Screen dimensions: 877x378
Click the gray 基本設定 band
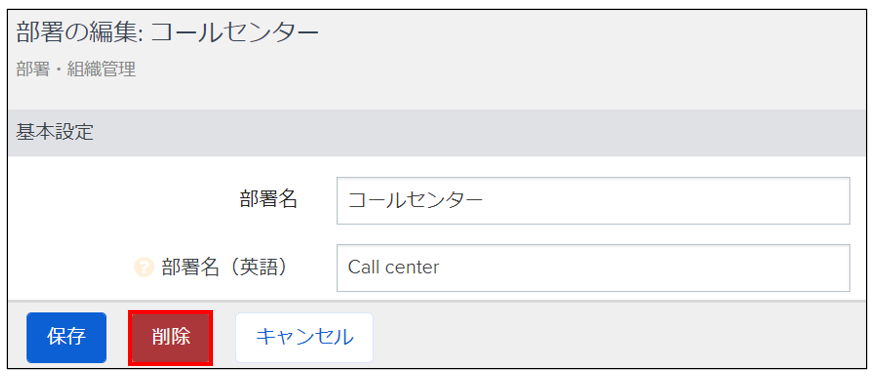point(437,133)
